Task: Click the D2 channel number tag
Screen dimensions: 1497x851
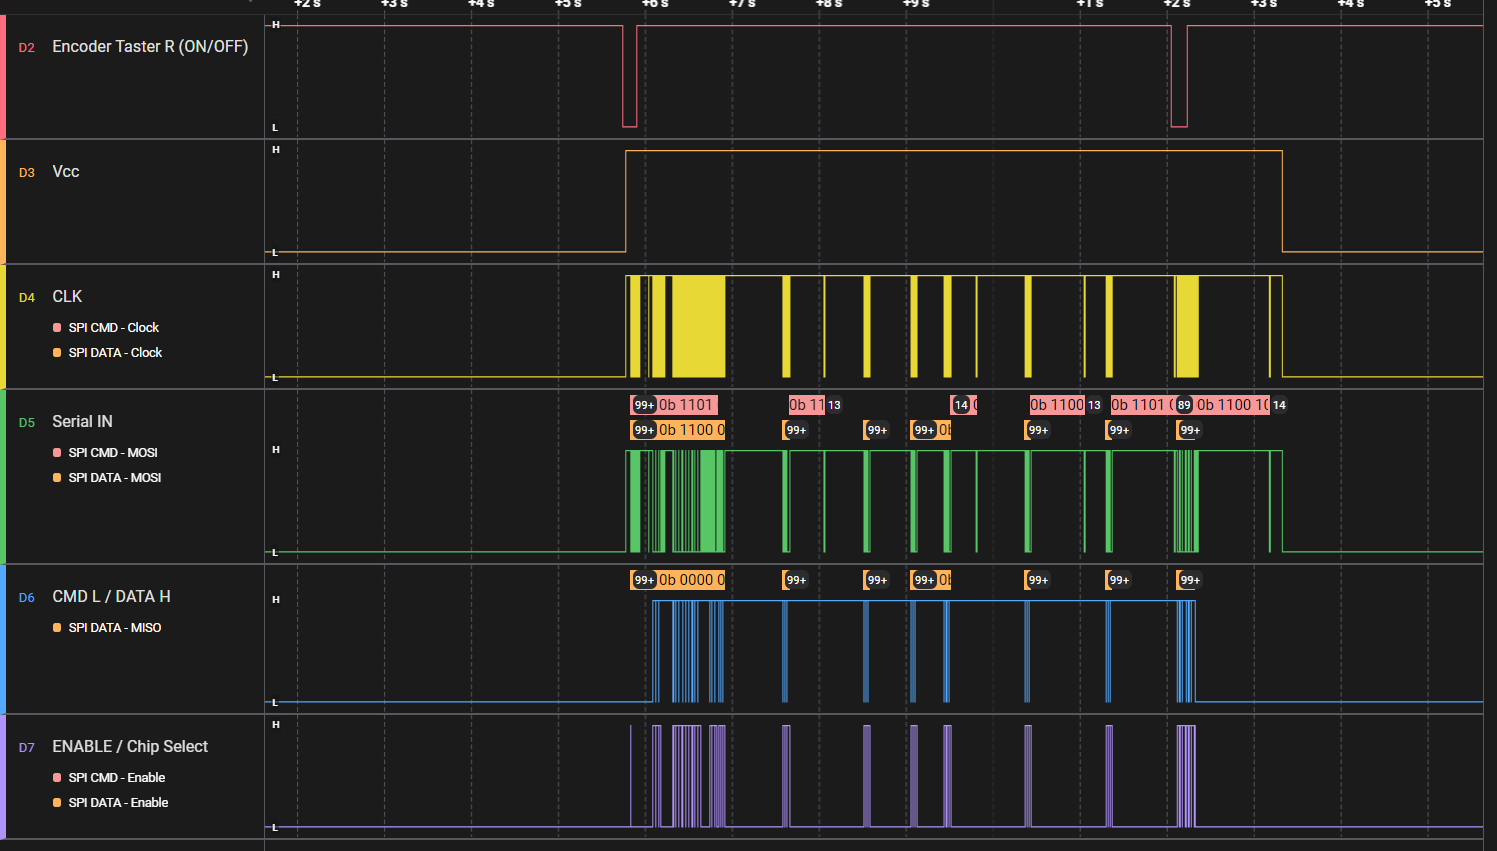Action: (x=27, y=47)
